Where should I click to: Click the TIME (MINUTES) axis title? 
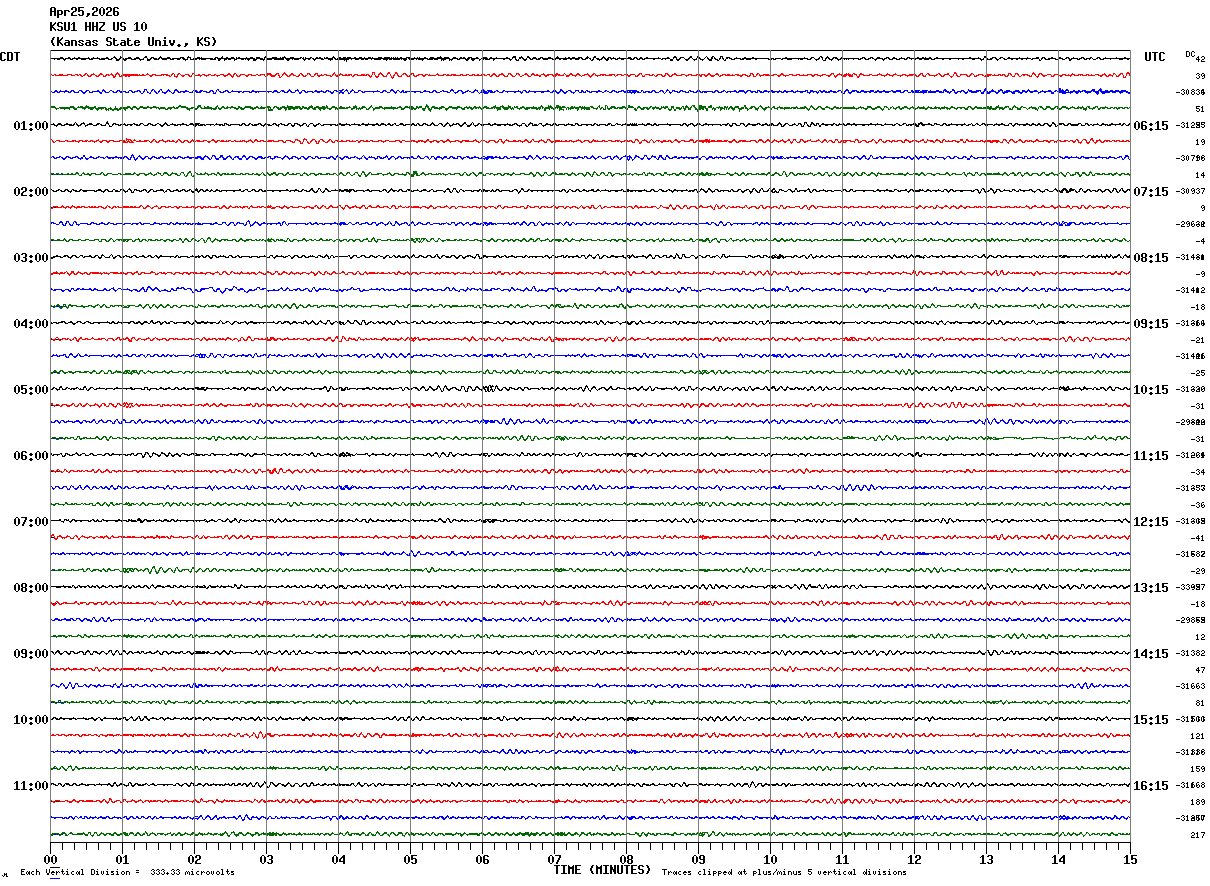[x=602, y=870]
